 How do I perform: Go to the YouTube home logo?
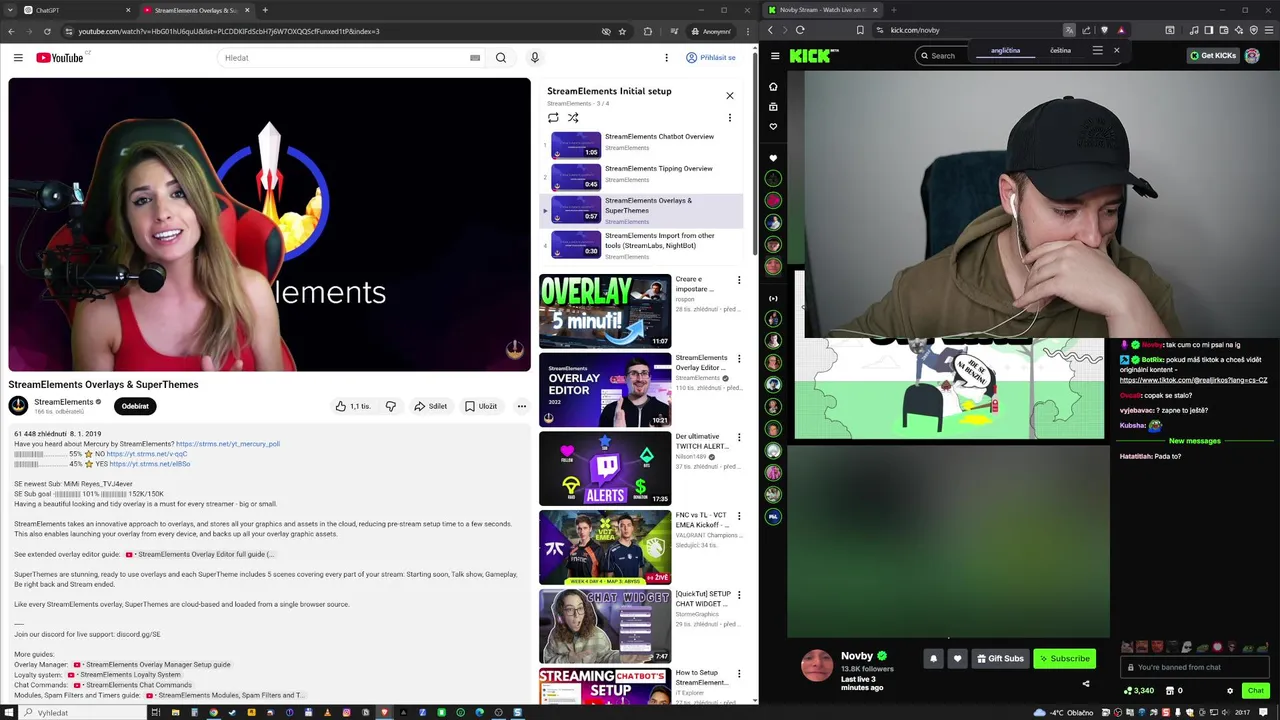[59, 58]
